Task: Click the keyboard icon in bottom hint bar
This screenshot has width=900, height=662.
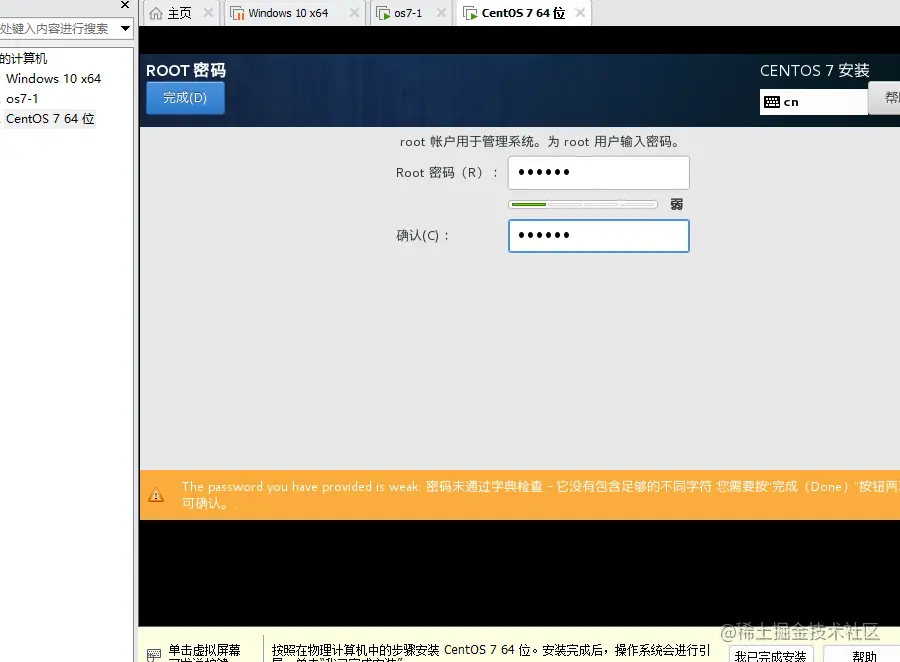Action: [154, 654]
